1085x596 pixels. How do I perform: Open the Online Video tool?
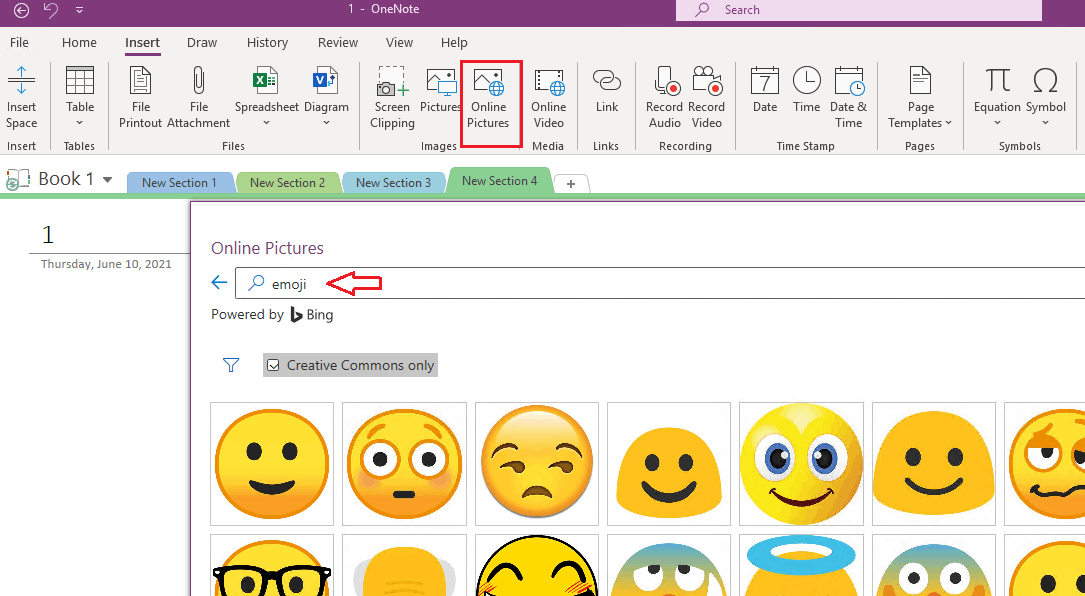tap(548, 96)
